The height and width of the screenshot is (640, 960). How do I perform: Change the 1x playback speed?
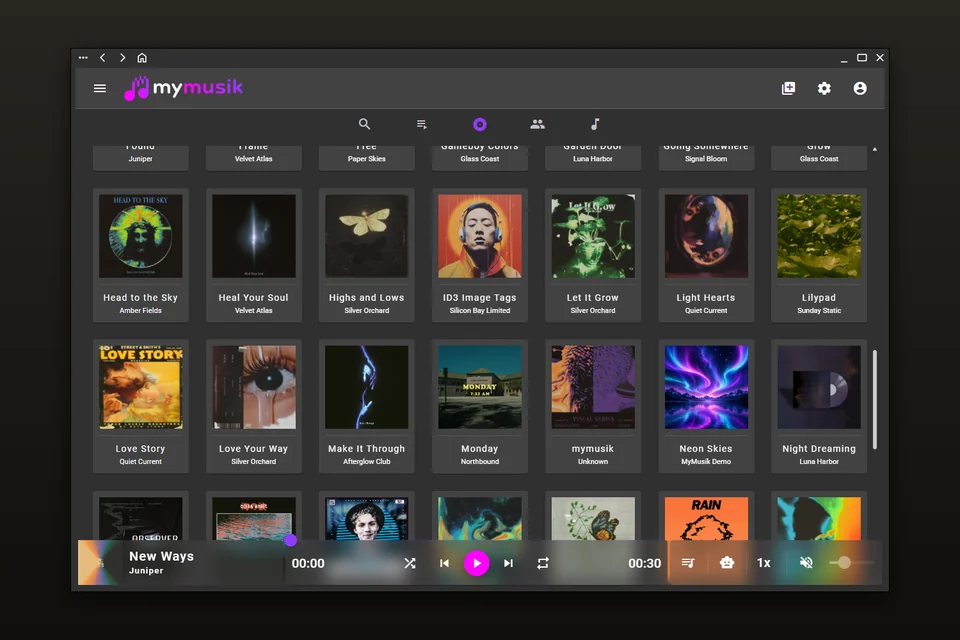(763, 563)
